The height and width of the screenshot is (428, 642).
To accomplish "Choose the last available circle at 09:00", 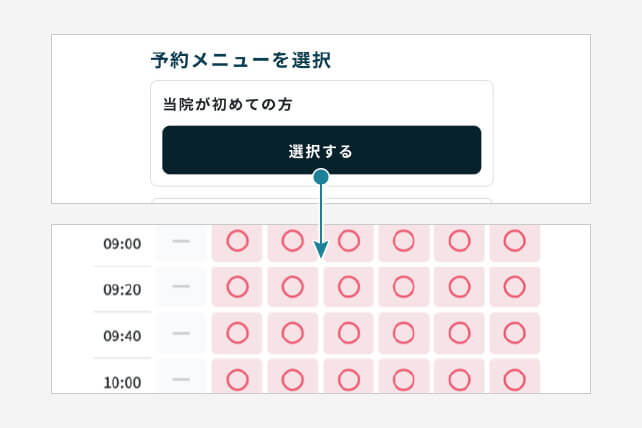I will pos(514,241).
